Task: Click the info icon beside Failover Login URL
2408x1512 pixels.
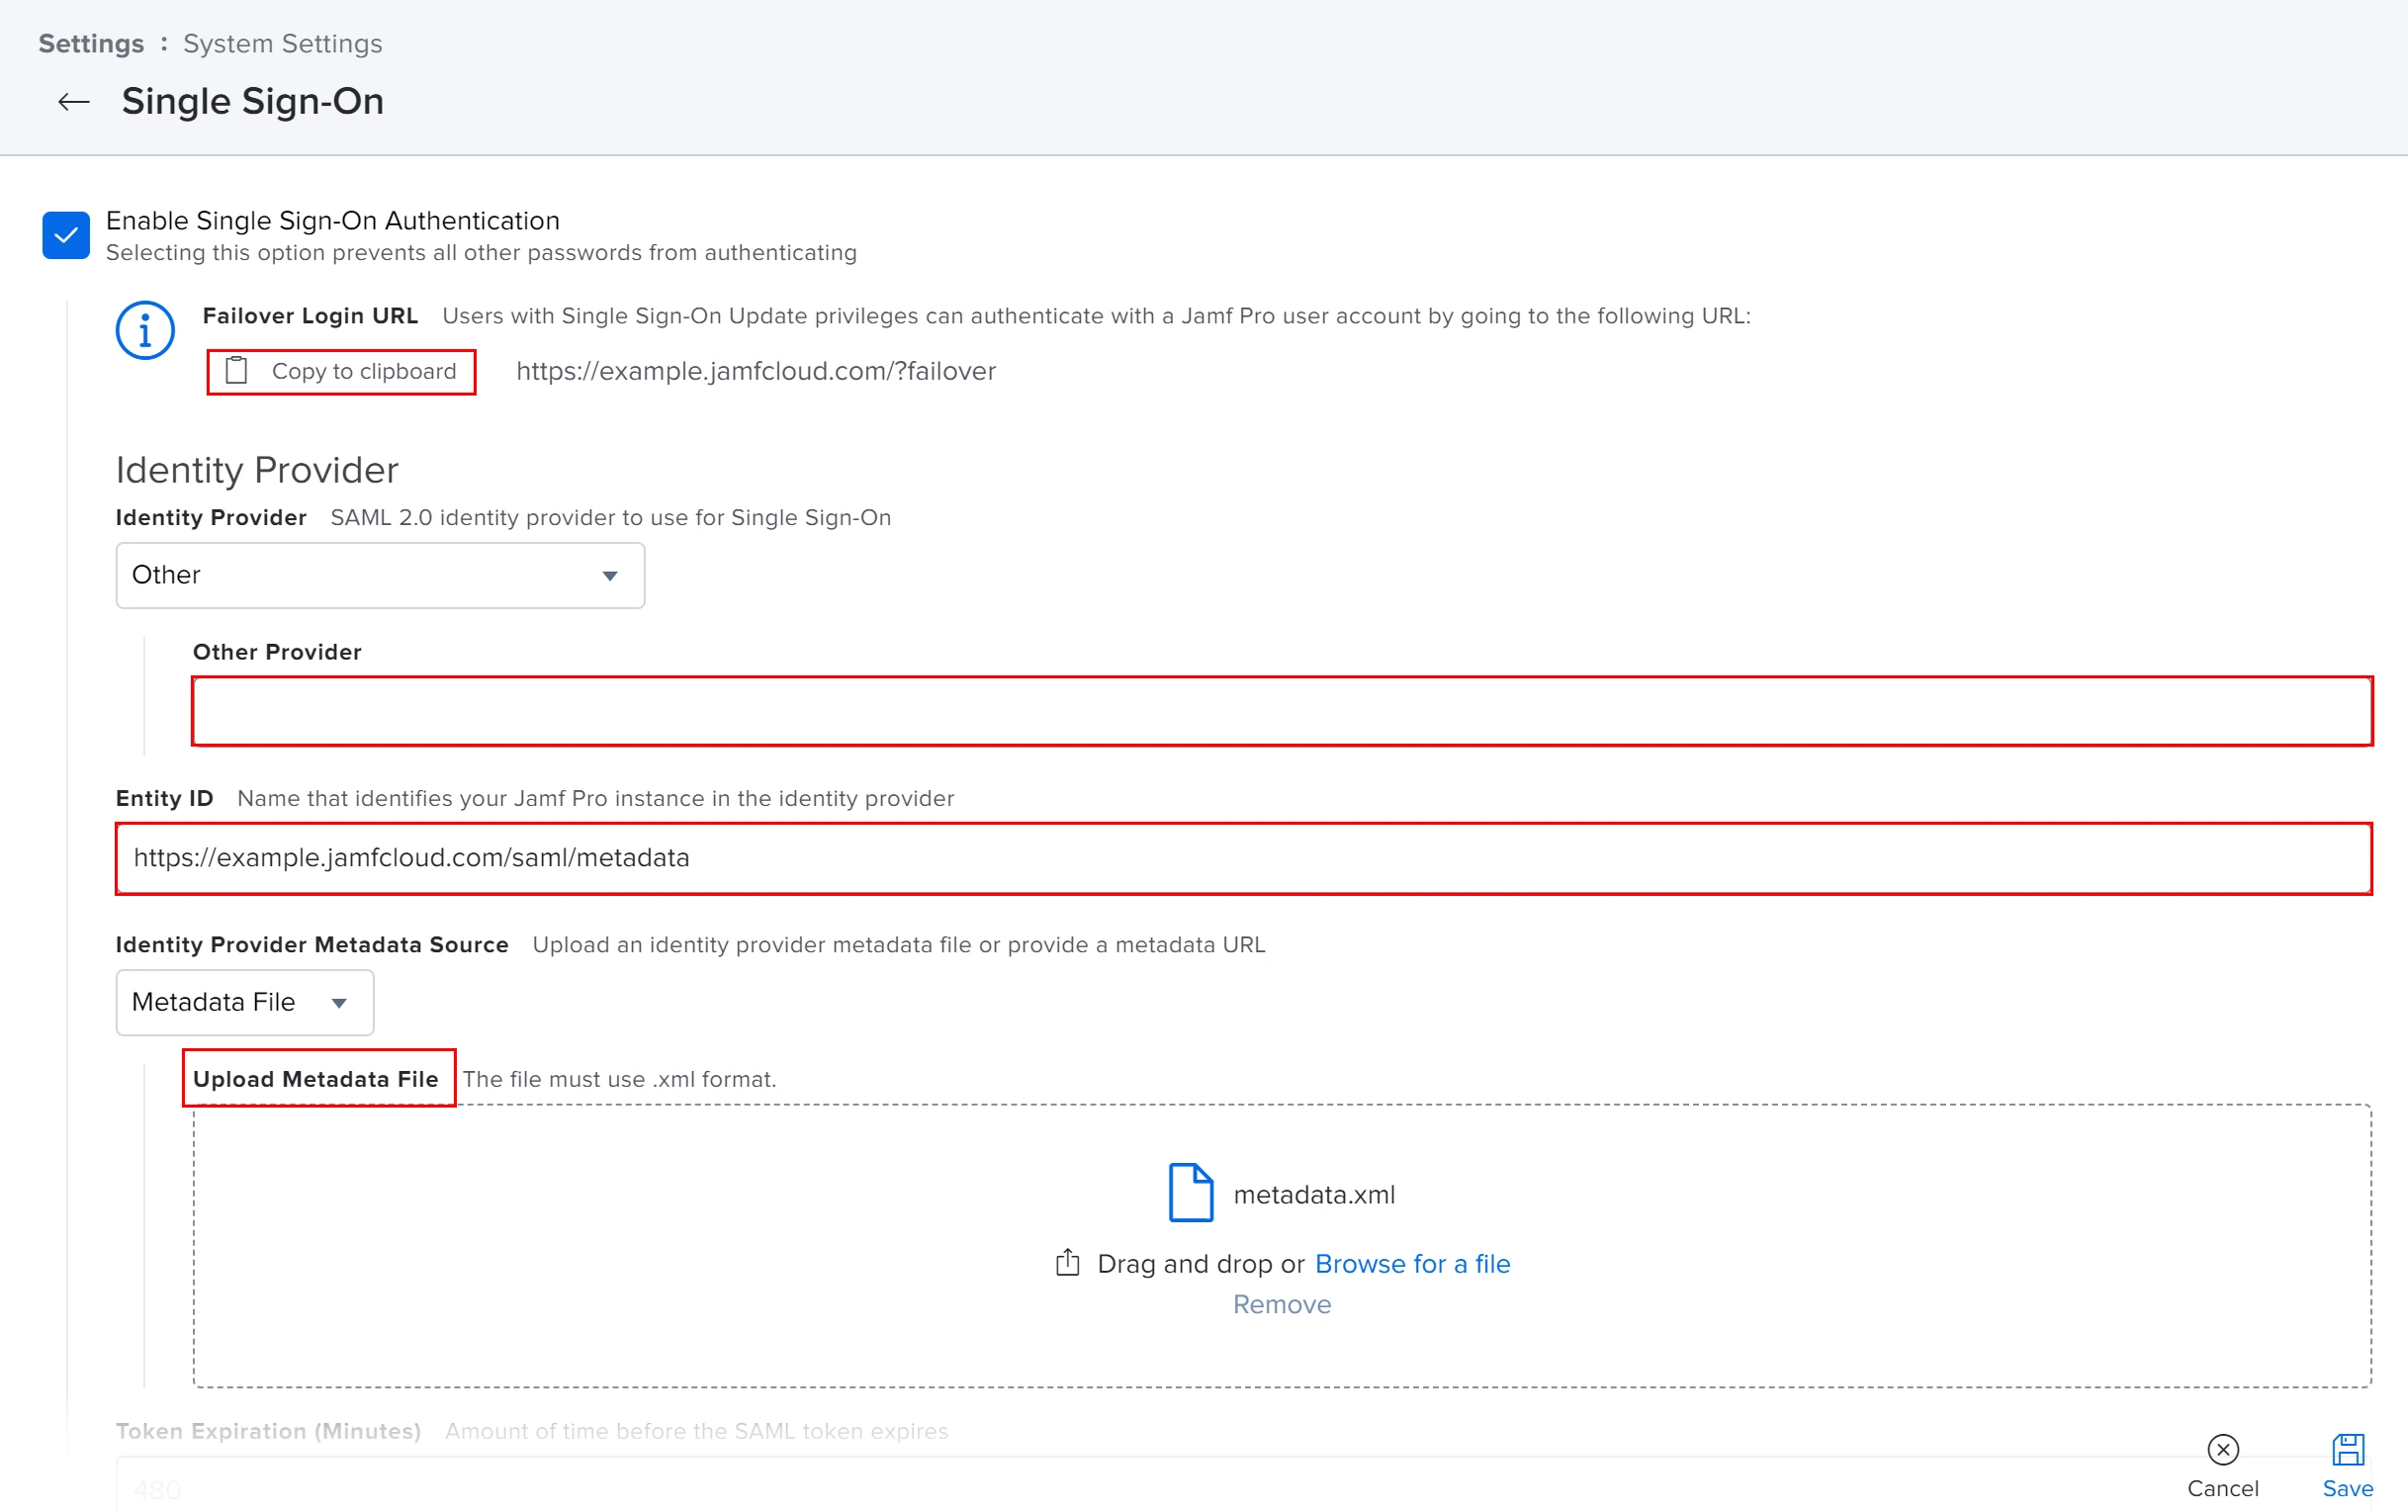Action: (x=145, y=330)
